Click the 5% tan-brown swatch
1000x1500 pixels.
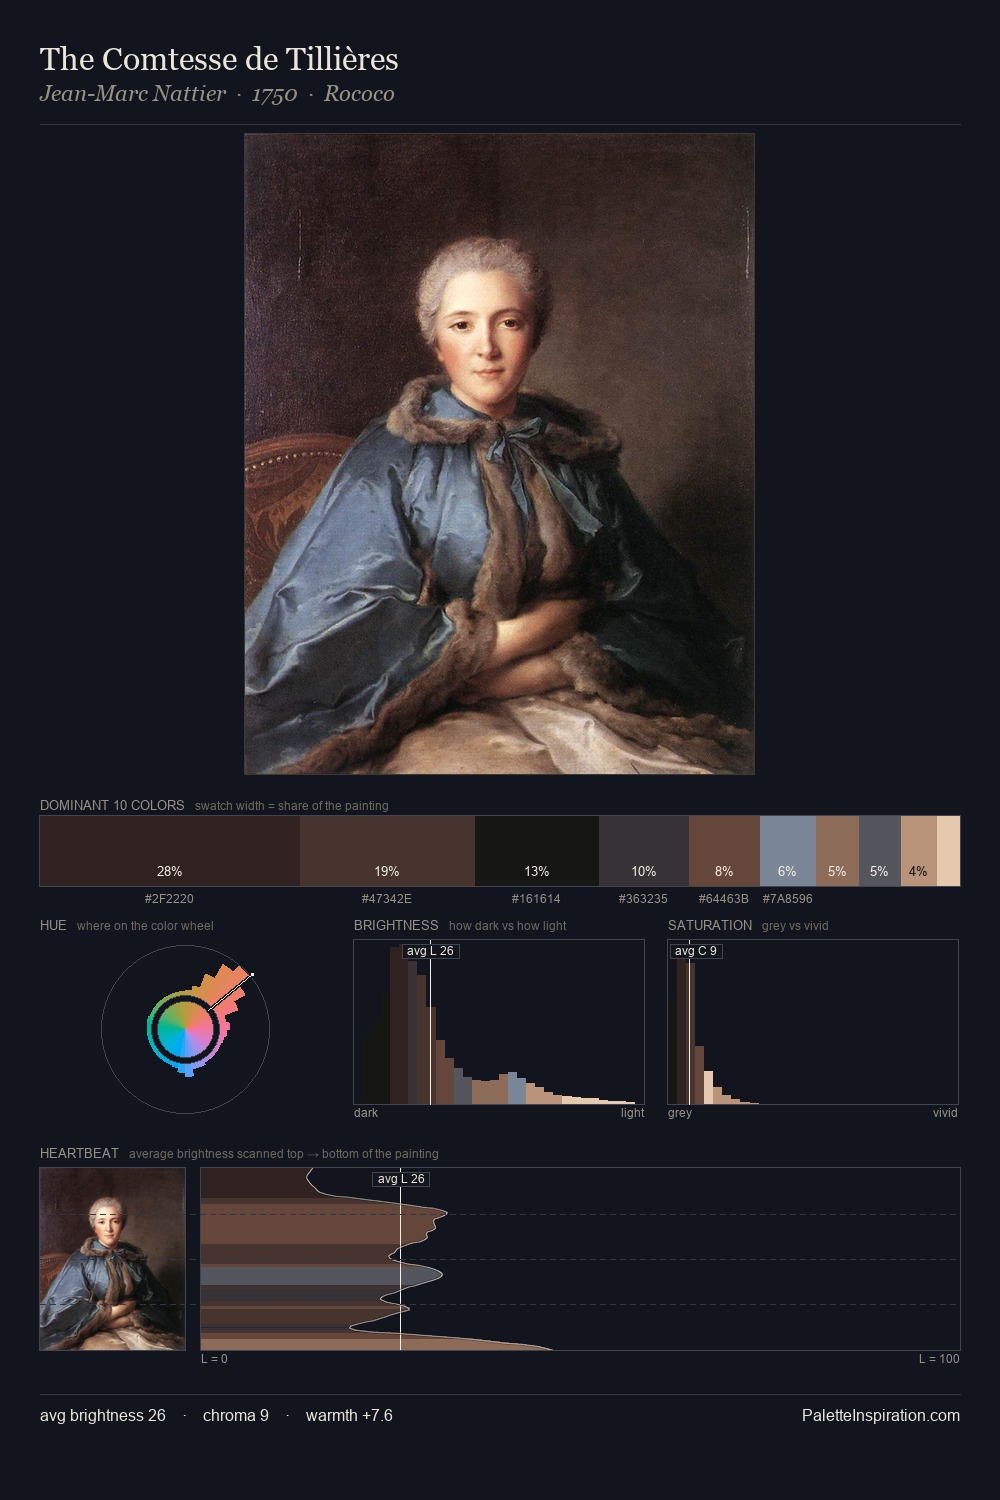click(837, 851)
